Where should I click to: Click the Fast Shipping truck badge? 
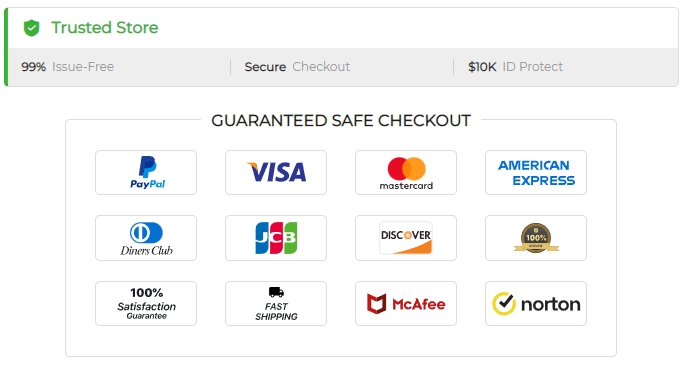click(x=276, y=303)
